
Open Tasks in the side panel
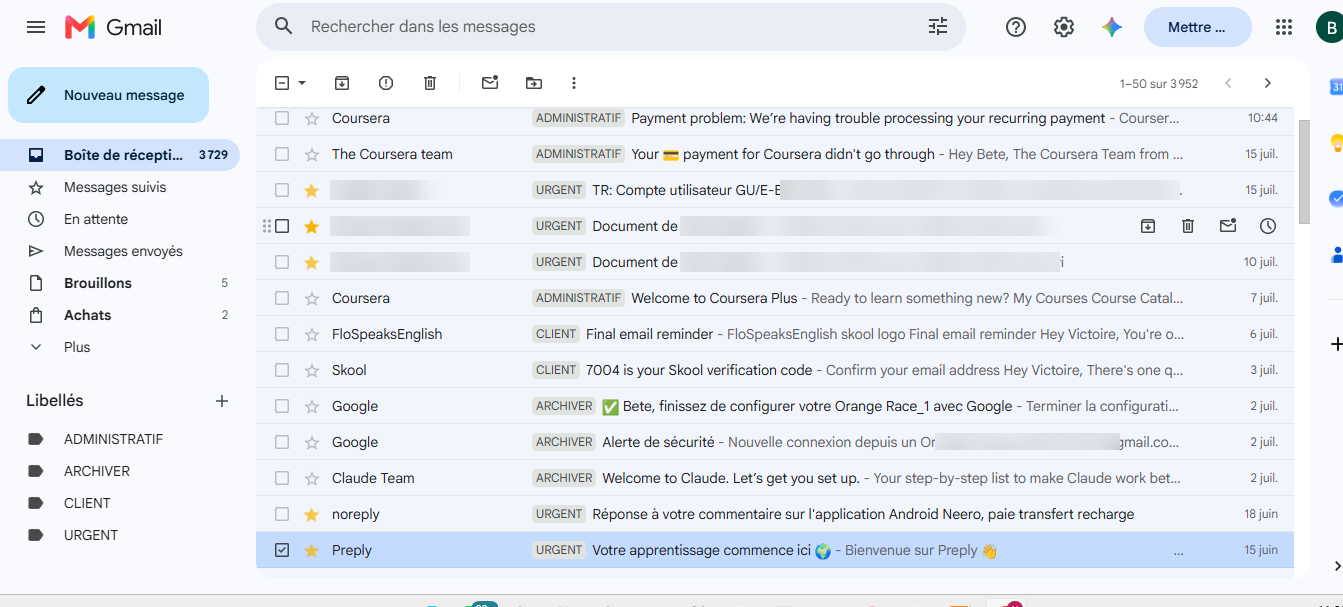[1336, 199]
